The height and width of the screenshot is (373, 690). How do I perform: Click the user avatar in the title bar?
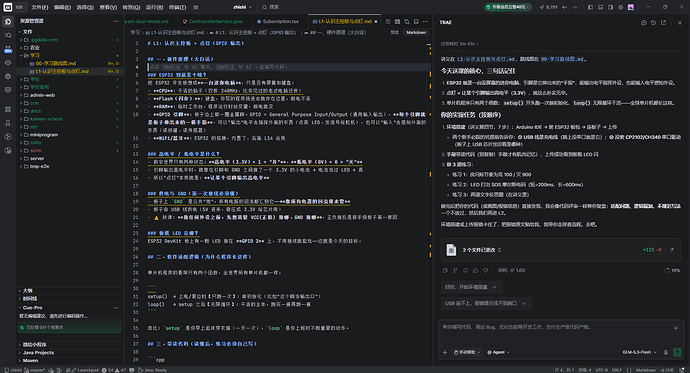(631, 7)
